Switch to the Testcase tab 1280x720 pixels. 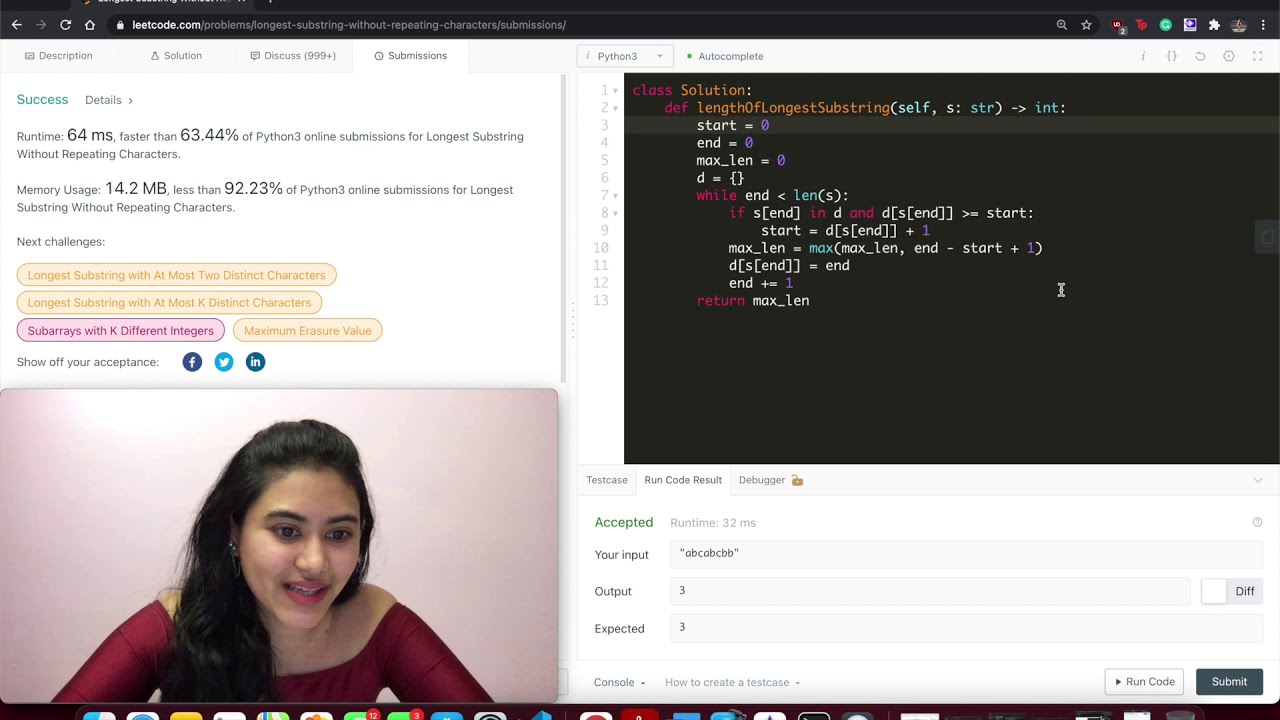point(607,480)
